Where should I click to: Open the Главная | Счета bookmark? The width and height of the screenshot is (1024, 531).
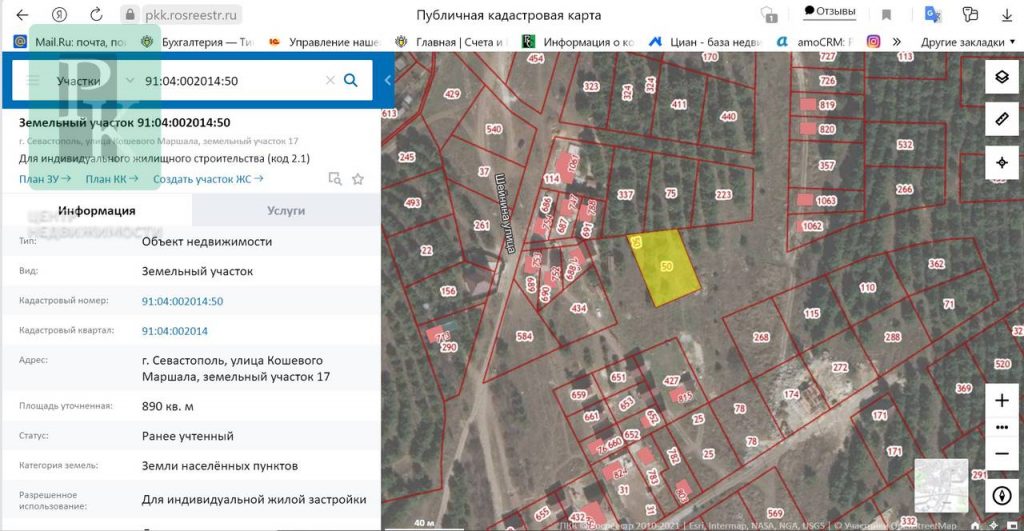click(x=450, y=42)
